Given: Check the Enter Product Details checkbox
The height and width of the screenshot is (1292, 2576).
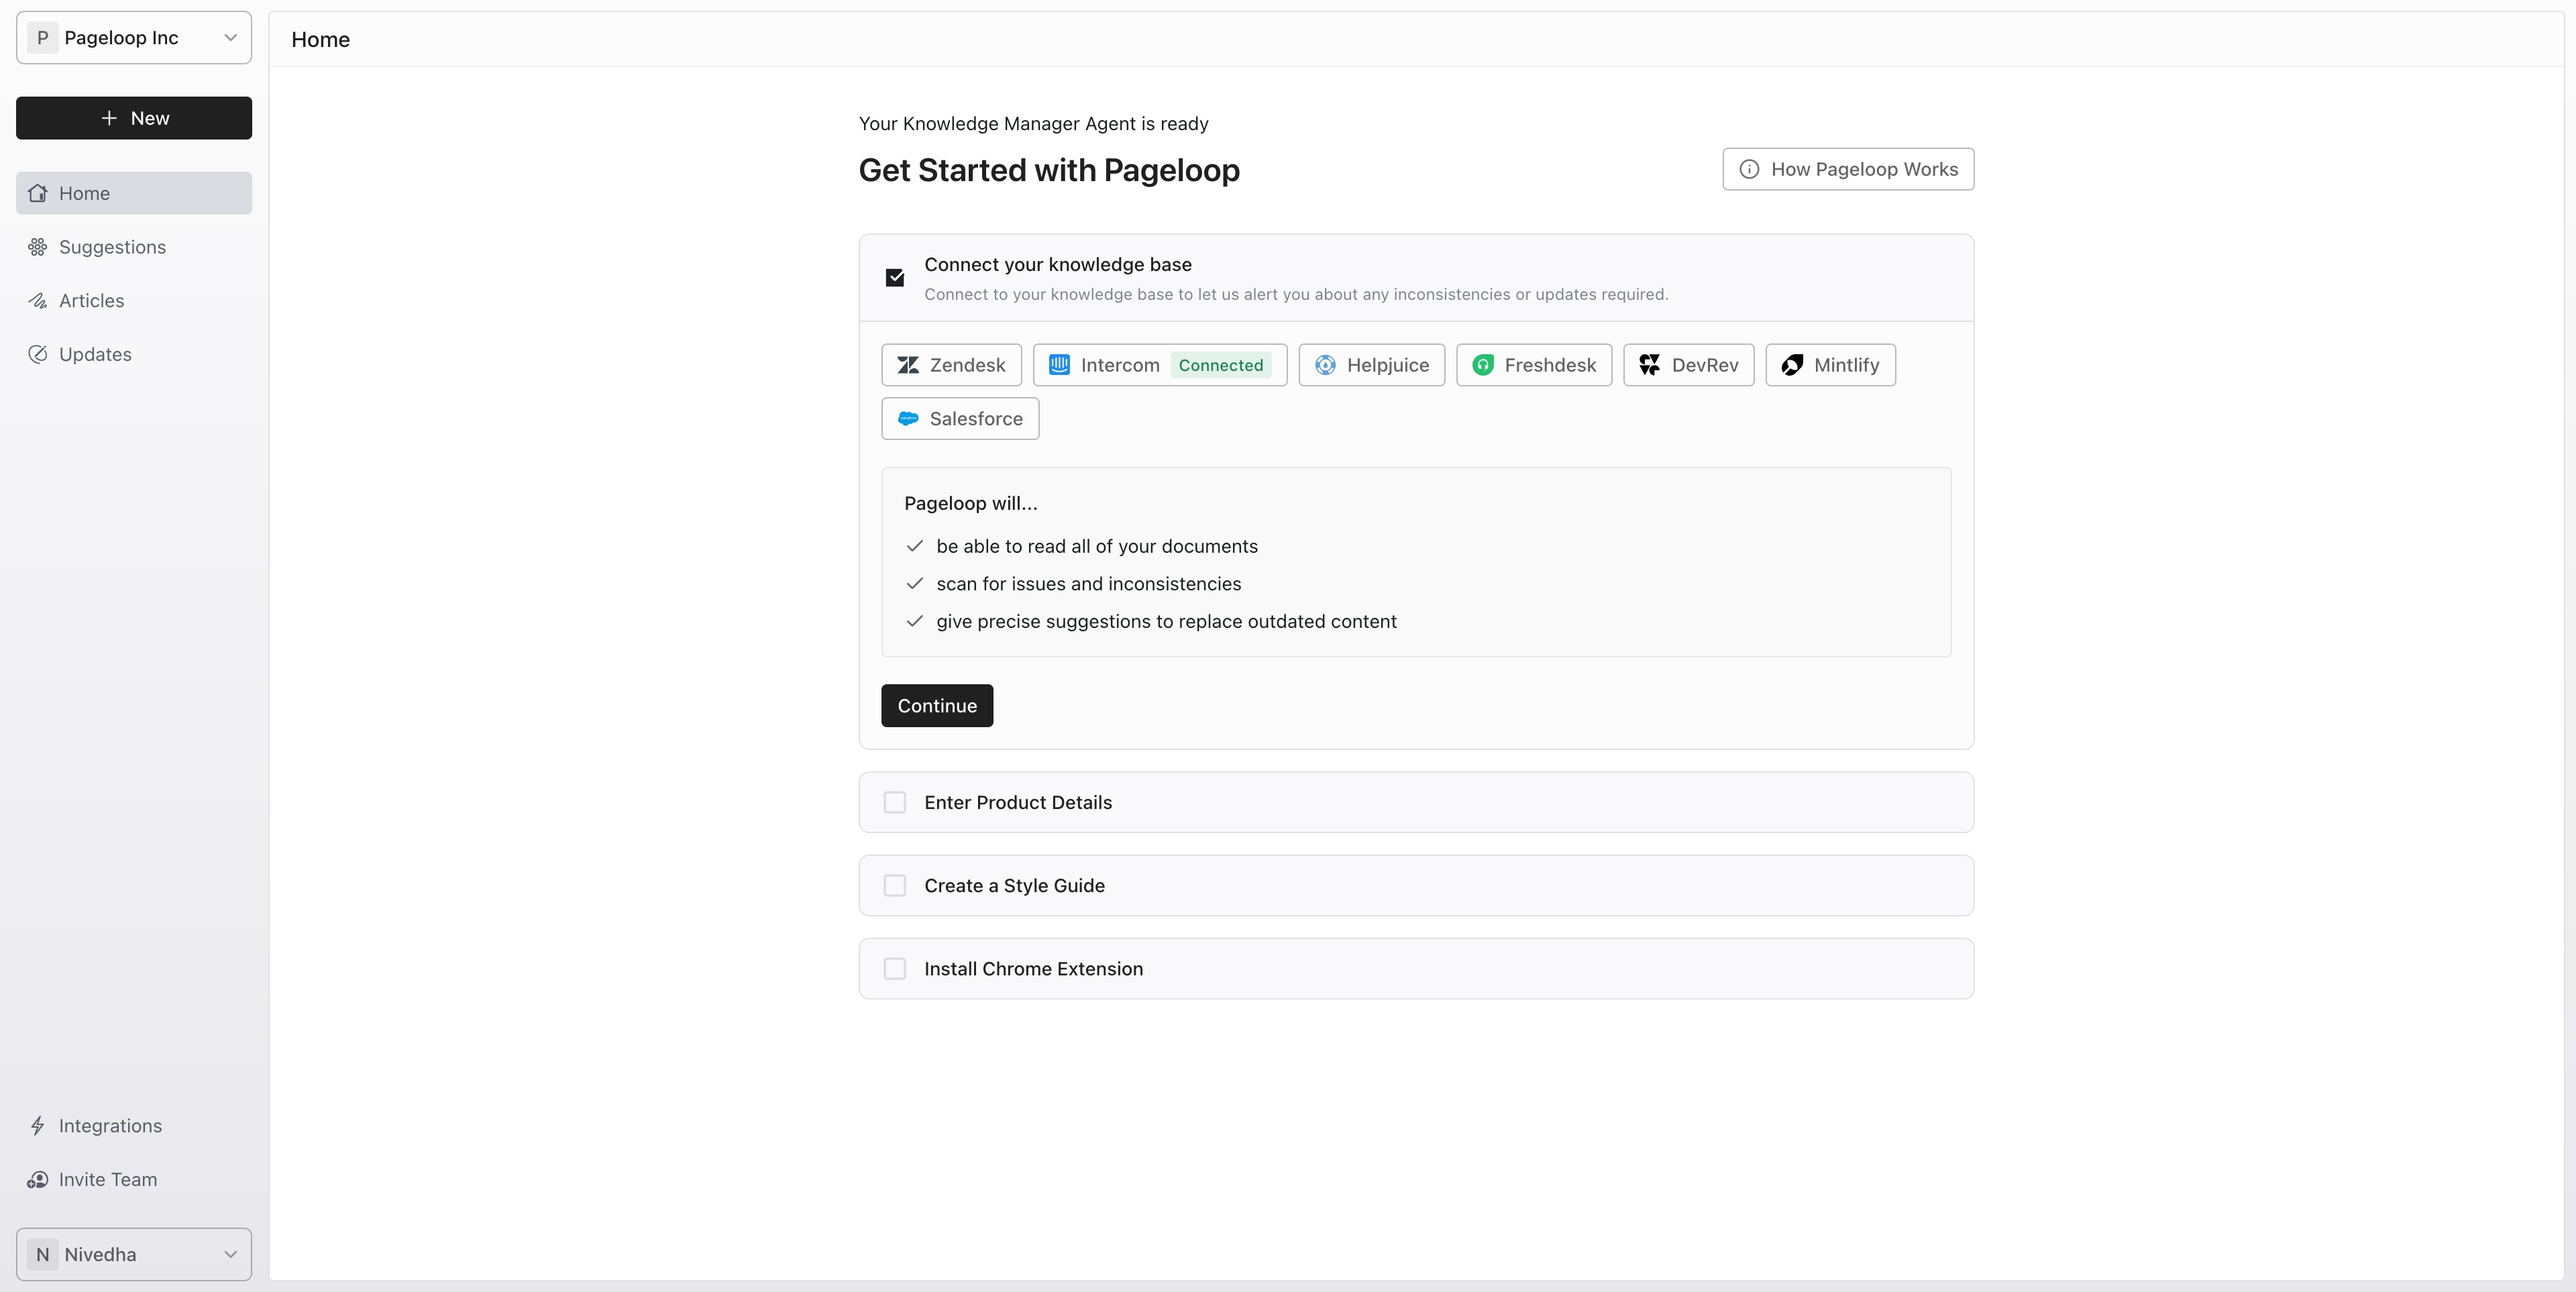Looking at the screenshot, I should click(x=895, y=802).
